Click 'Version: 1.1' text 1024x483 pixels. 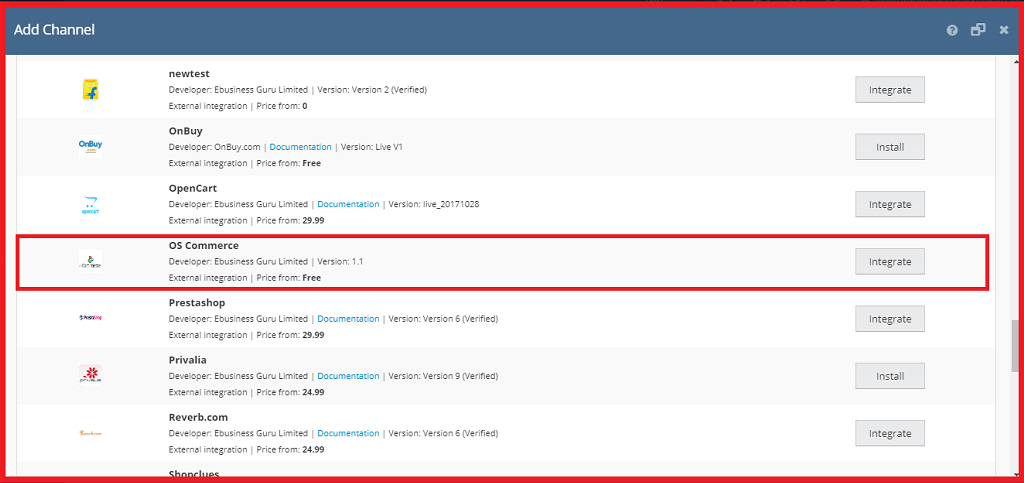[x=340, y=262]
